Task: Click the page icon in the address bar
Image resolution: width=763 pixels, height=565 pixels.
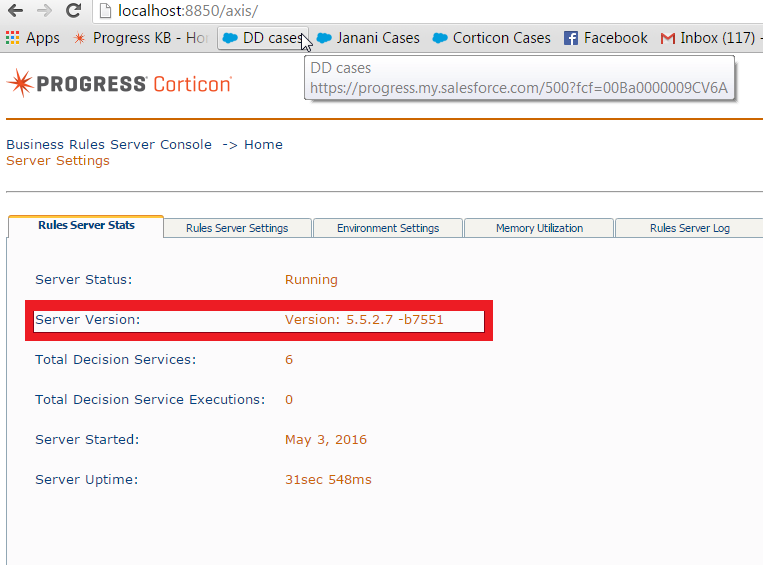Action: click(105, 11)
